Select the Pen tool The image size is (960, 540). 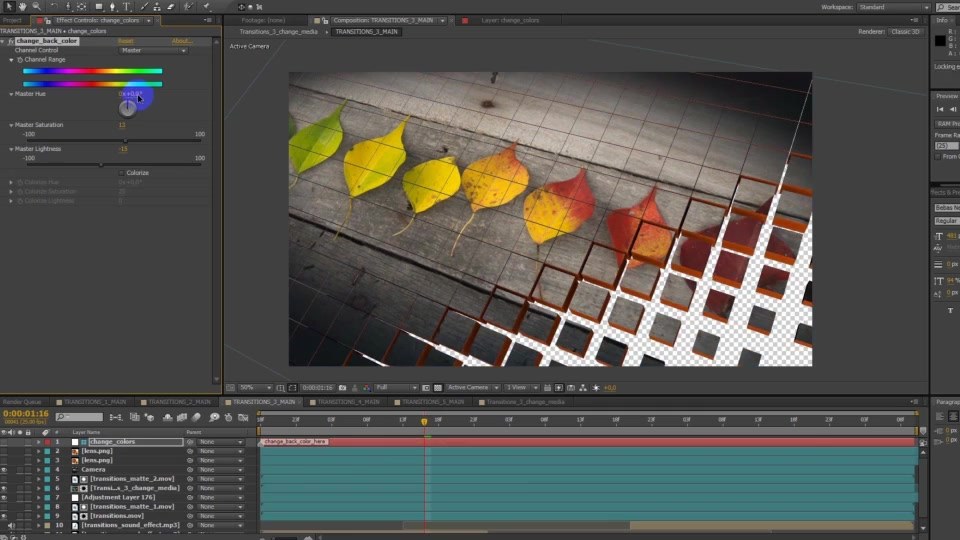pyautogui.click(x=113, y=7)
